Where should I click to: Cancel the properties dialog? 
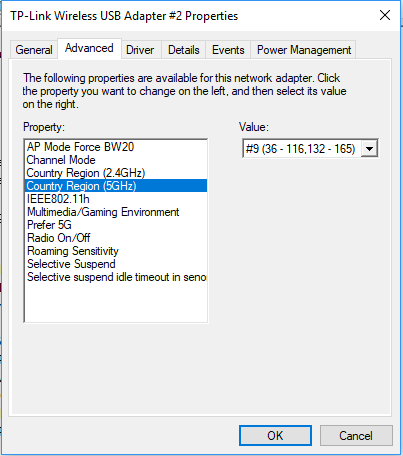coord(356,436)
